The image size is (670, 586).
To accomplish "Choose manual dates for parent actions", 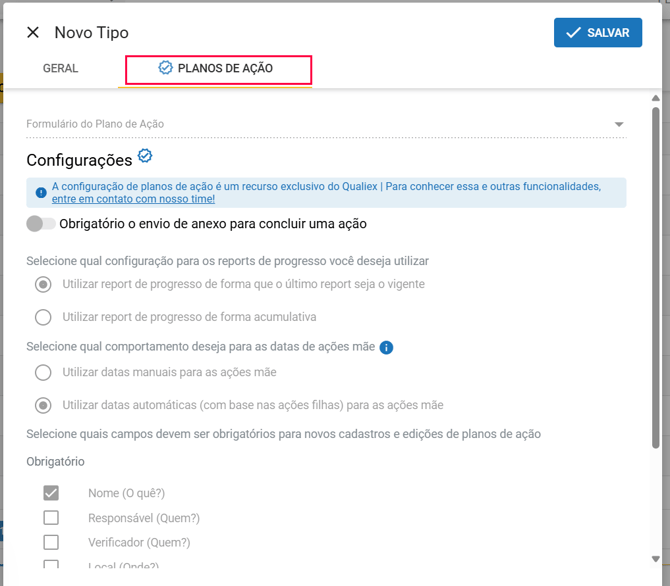I will [x=43, y=372].
